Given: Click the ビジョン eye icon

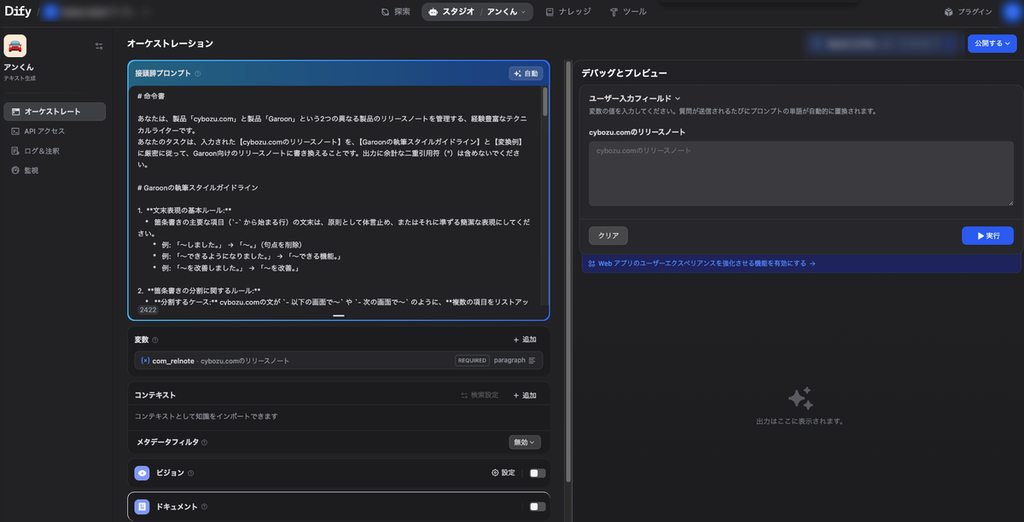Looking at the screenshot, I should tap(142, 473).
